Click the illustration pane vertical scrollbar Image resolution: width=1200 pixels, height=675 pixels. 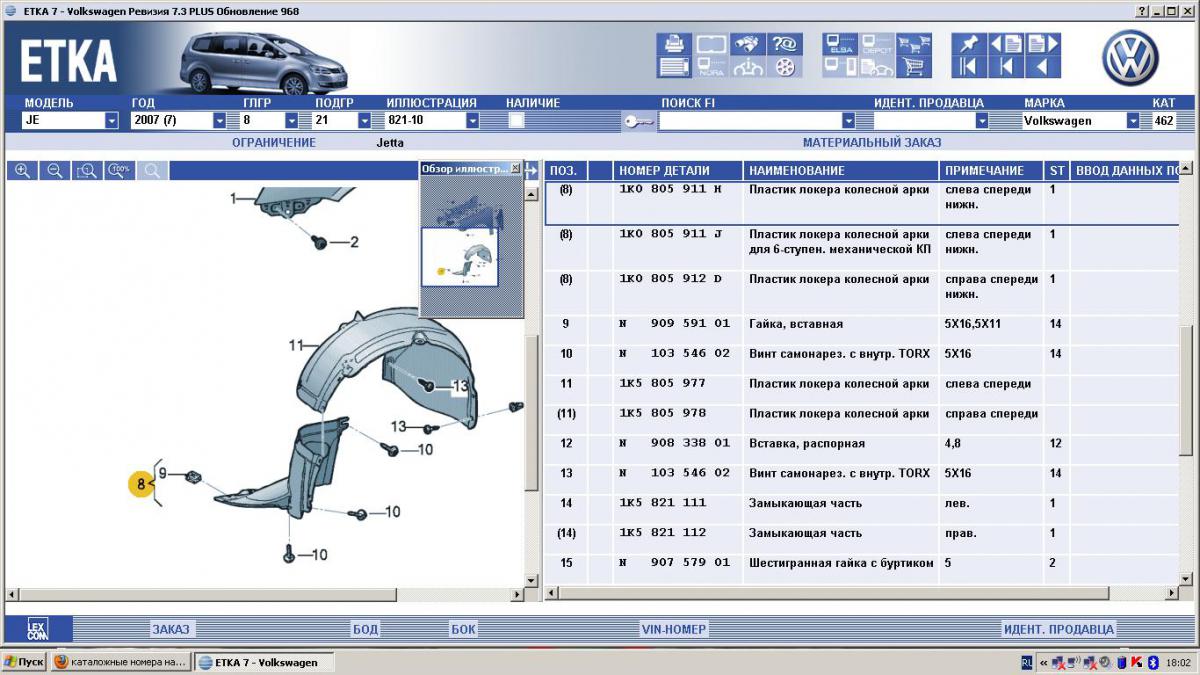point(531,412)
